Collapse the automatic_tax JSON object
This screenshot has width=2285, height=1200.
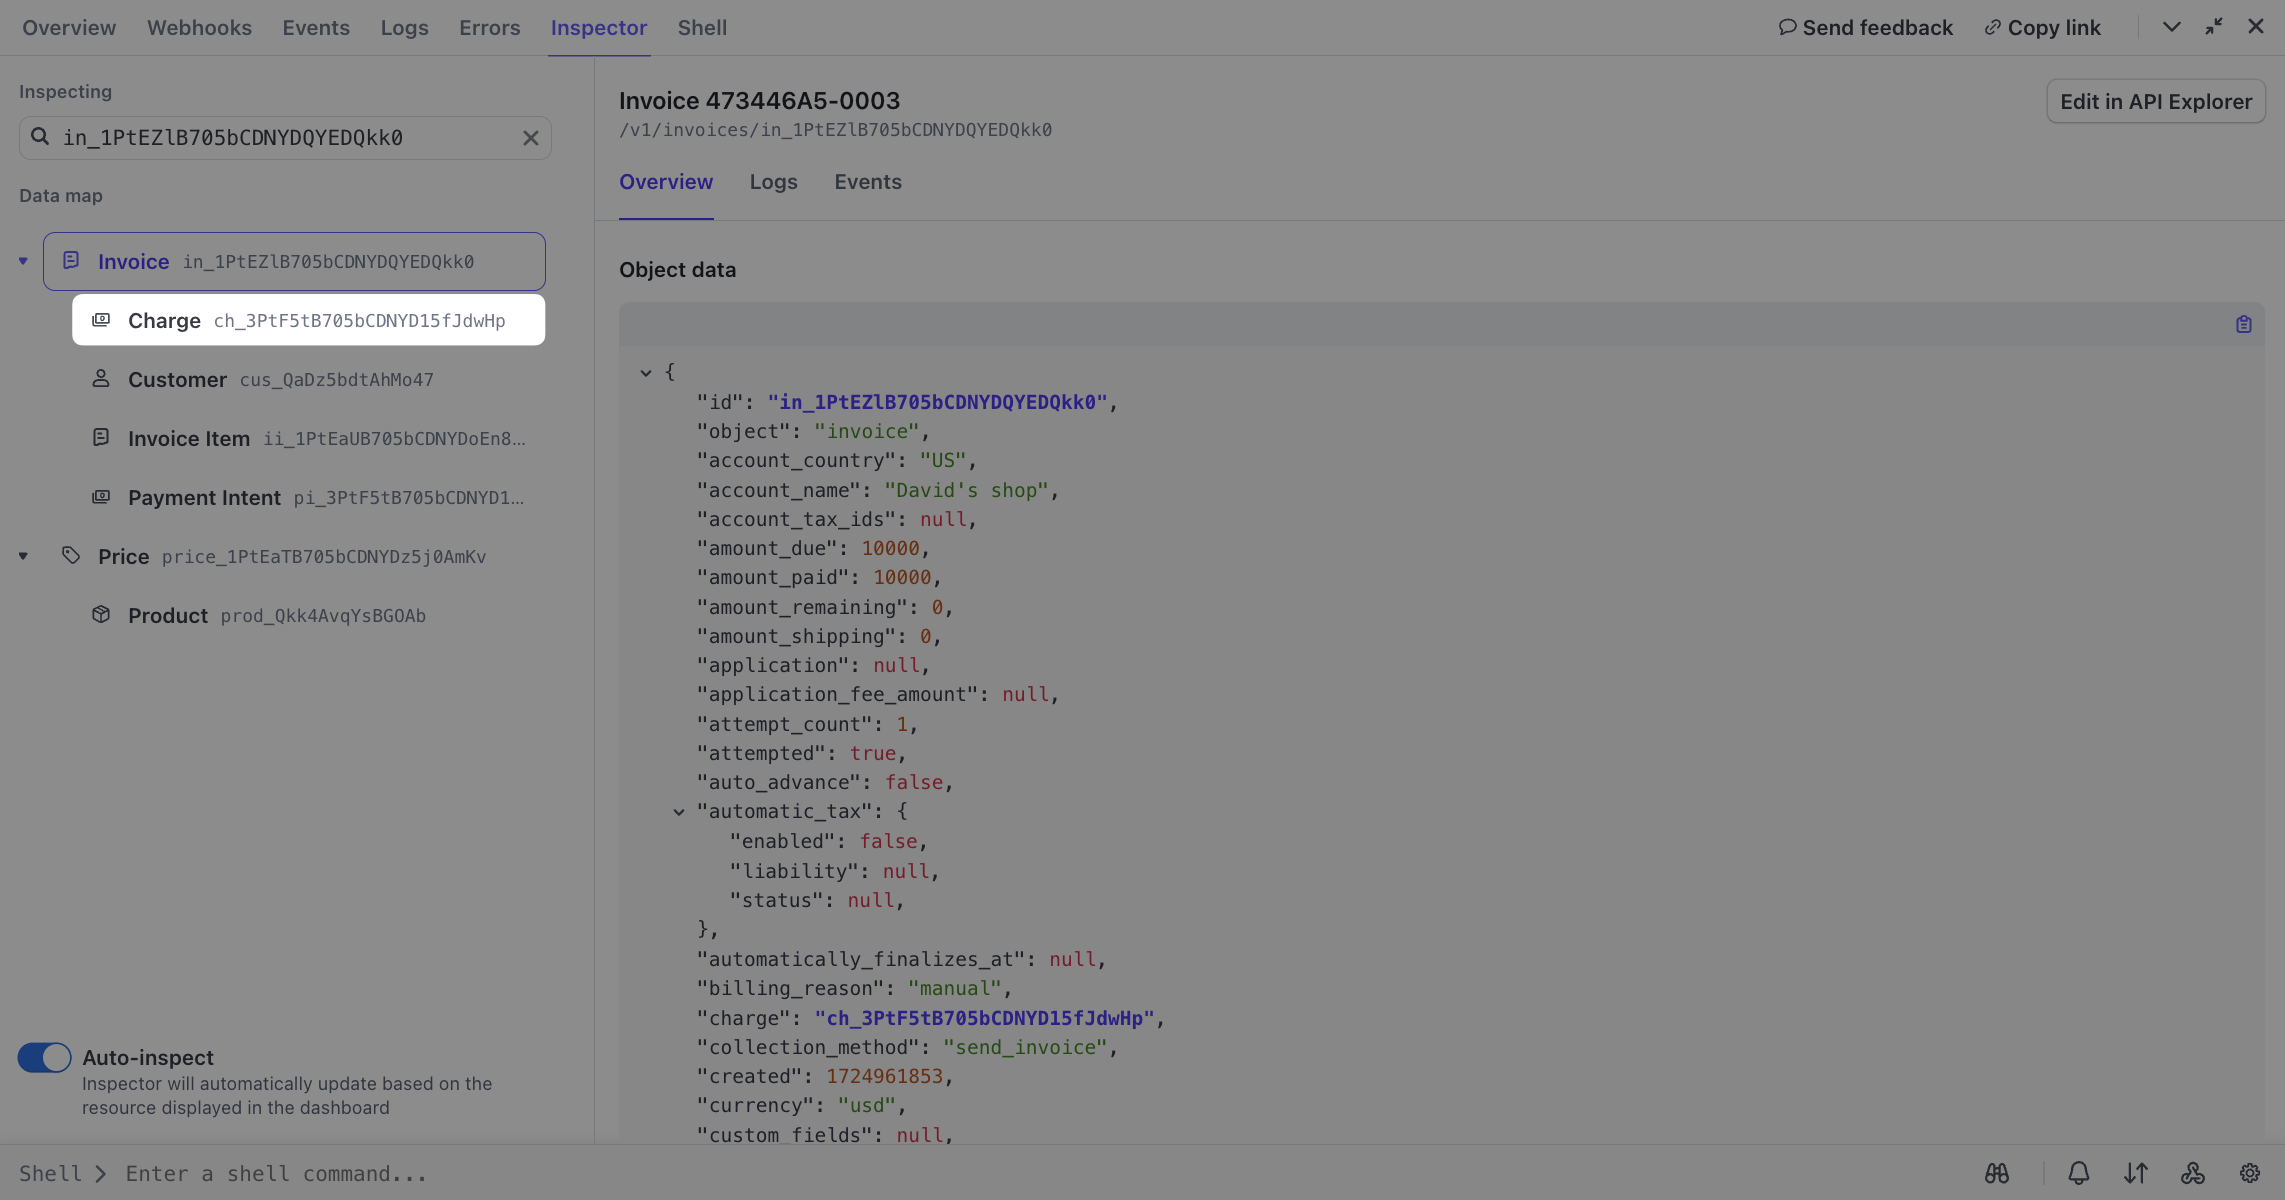click(x=678, y=812)
